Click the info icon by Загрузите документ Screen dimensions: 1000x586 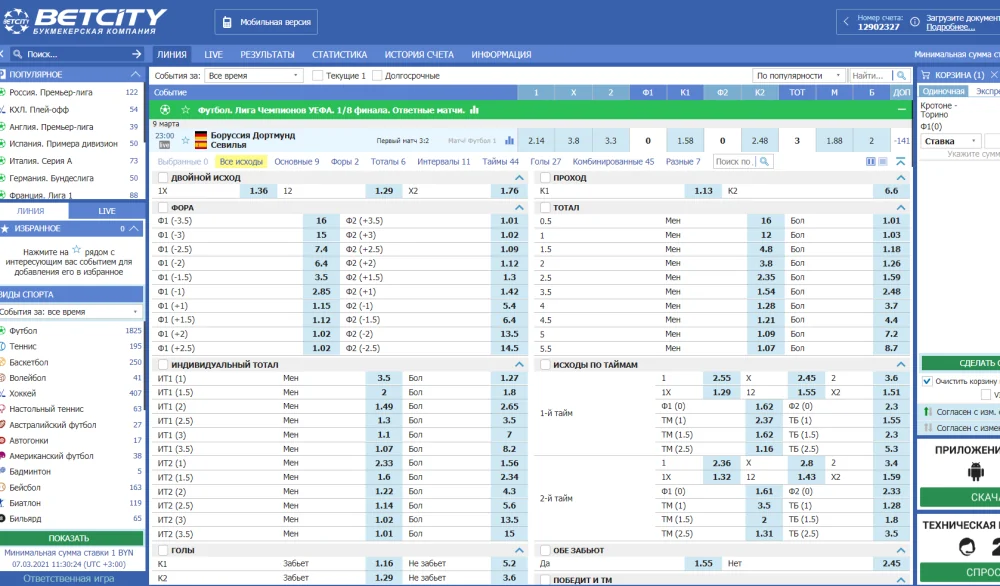pos(913,20)
